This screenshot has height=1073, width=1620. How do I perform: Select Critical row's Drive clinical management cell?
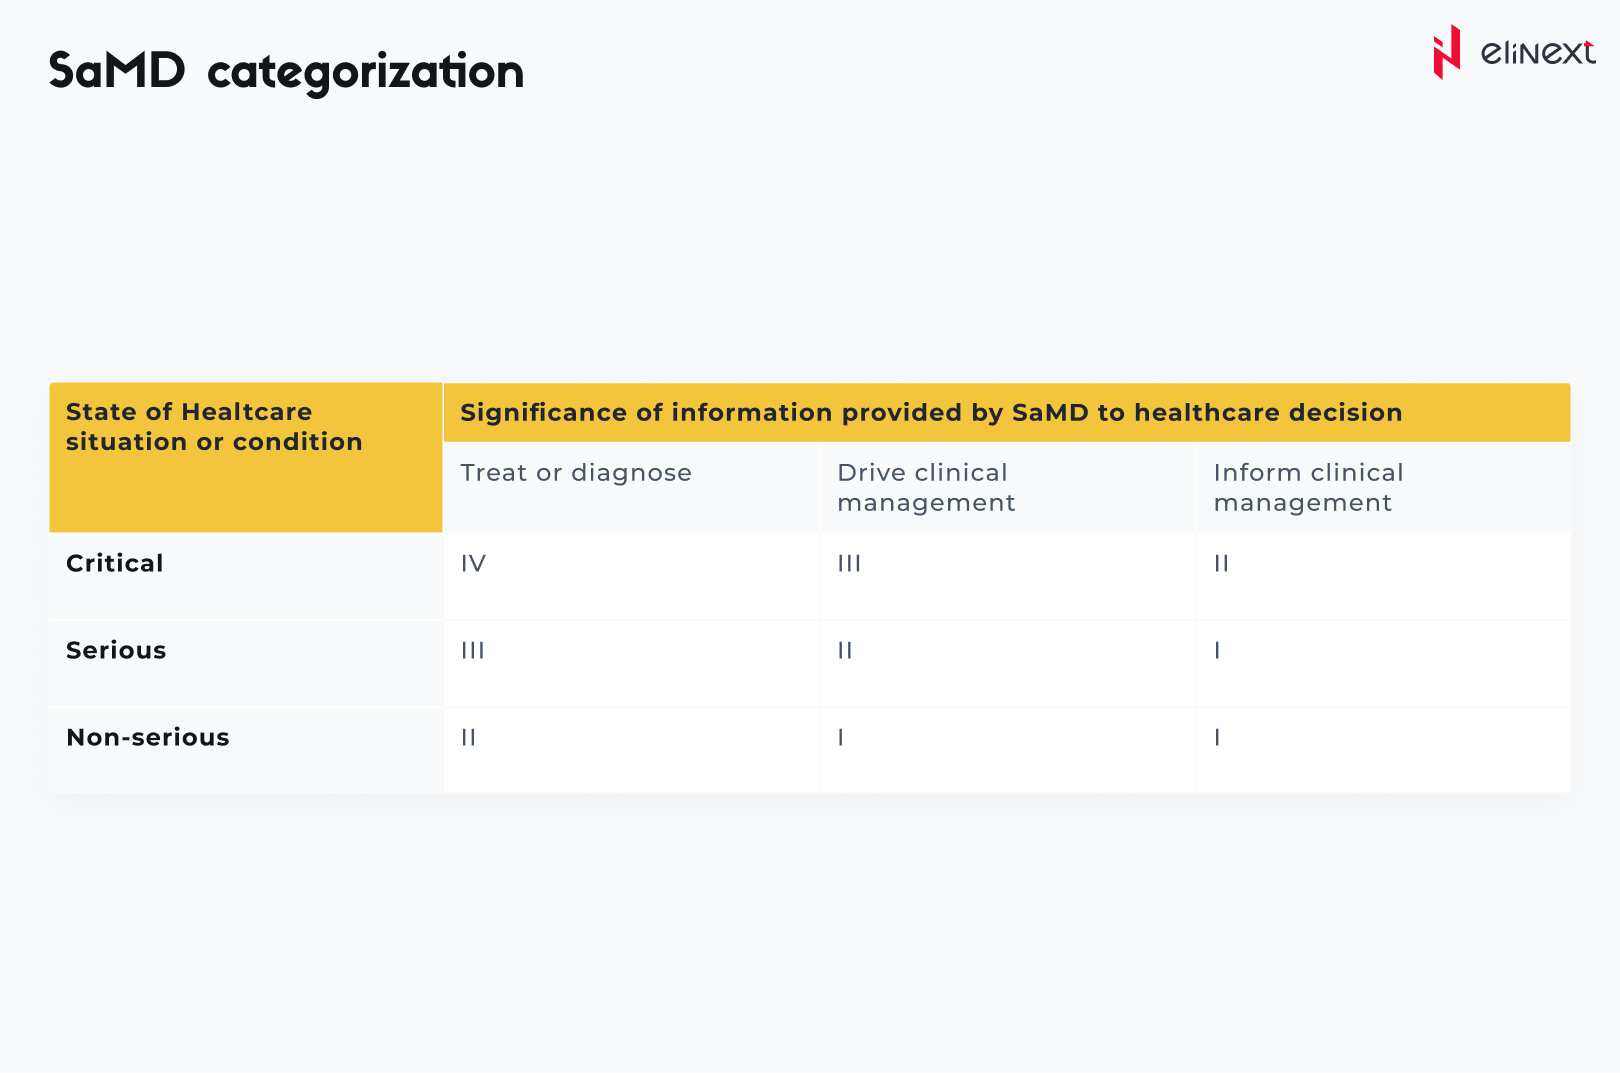(849, 564)
